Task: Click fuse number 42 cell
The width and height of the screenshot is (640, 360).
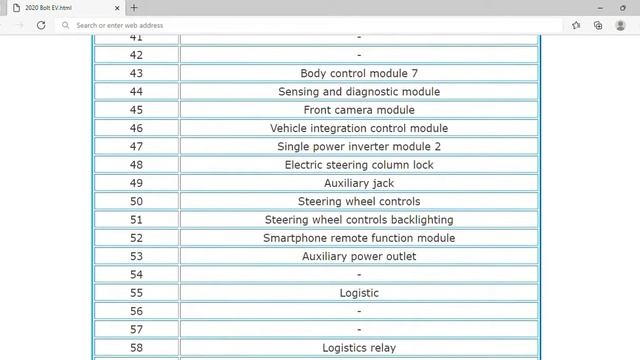Action: 136,55
